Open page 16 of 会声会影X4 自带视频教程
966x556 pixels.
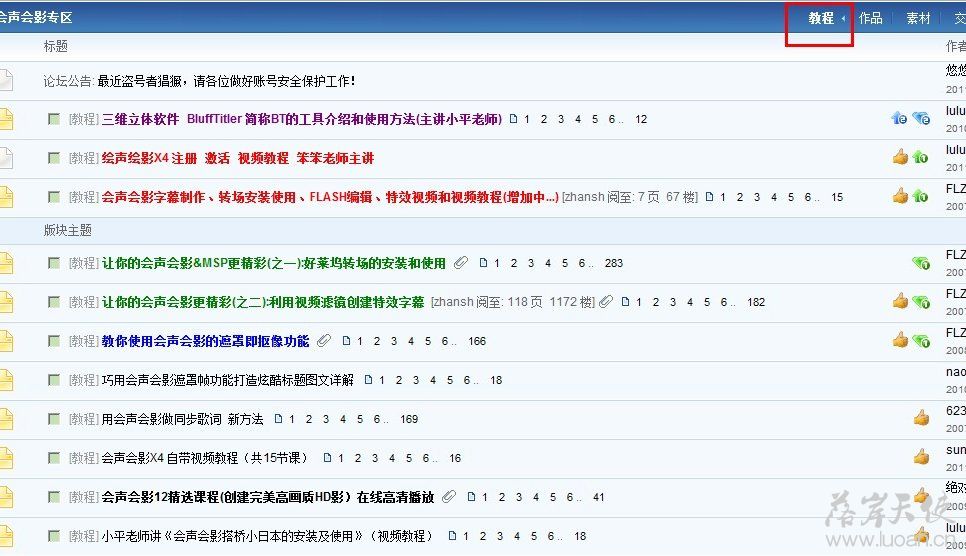[455, 458]
